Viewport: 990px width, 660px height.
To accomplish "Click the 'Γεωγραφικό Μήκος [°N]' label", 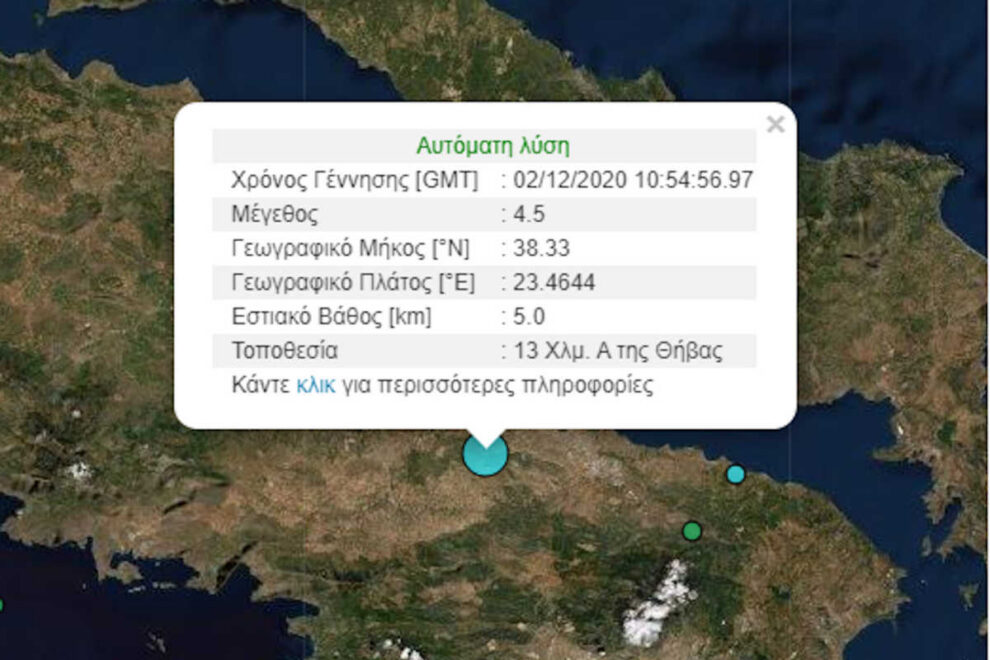I will (351, 248).
